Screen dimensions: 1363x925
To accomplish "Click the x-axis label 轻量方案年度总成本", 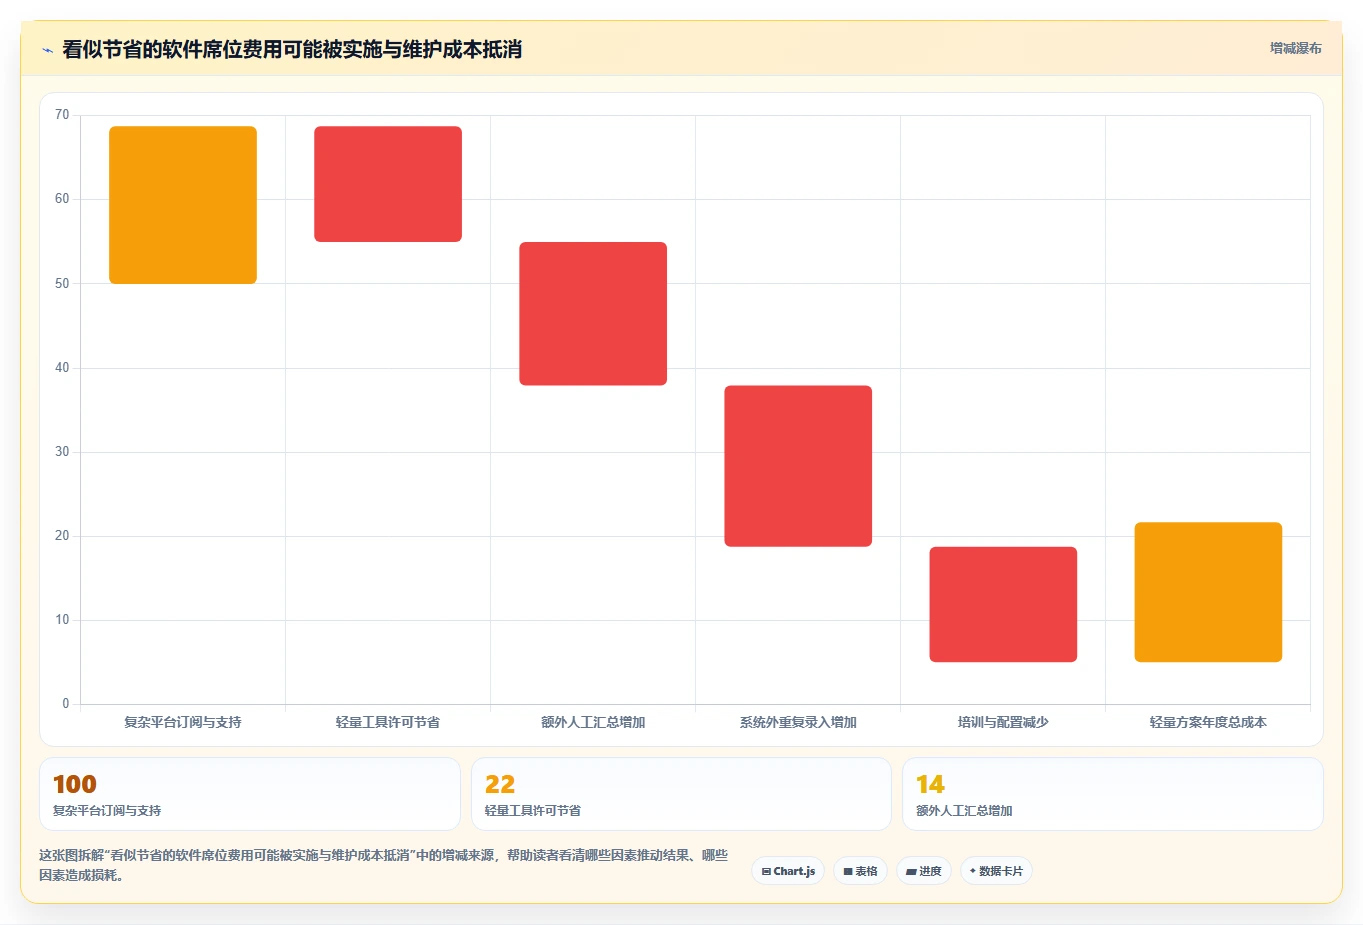I will 1208,722.
